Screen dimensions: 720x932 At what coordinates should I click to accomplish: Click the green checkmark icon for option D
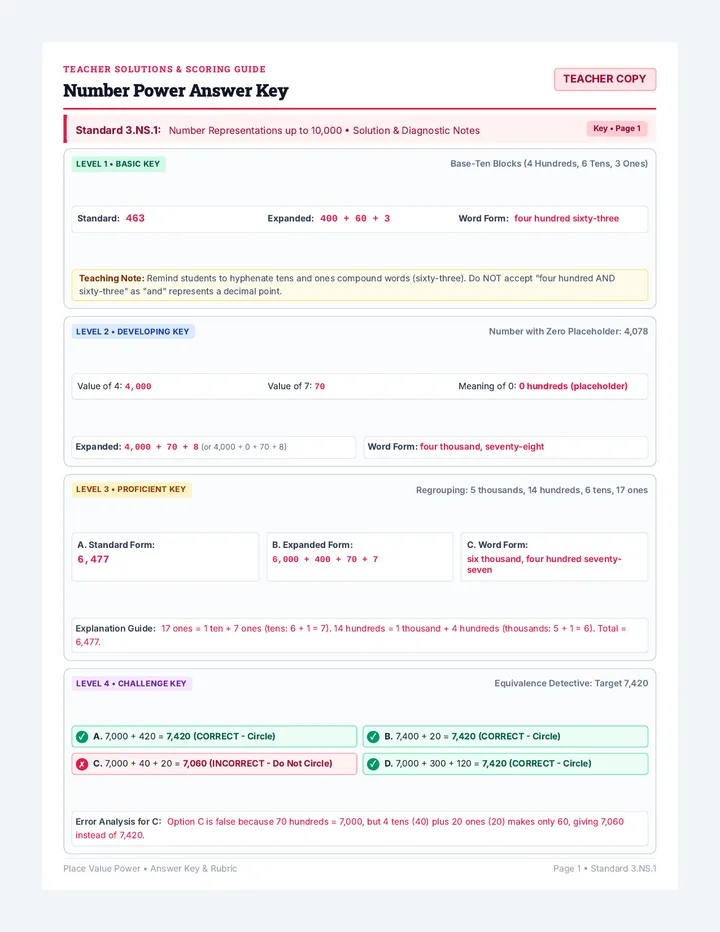[373, 764]
